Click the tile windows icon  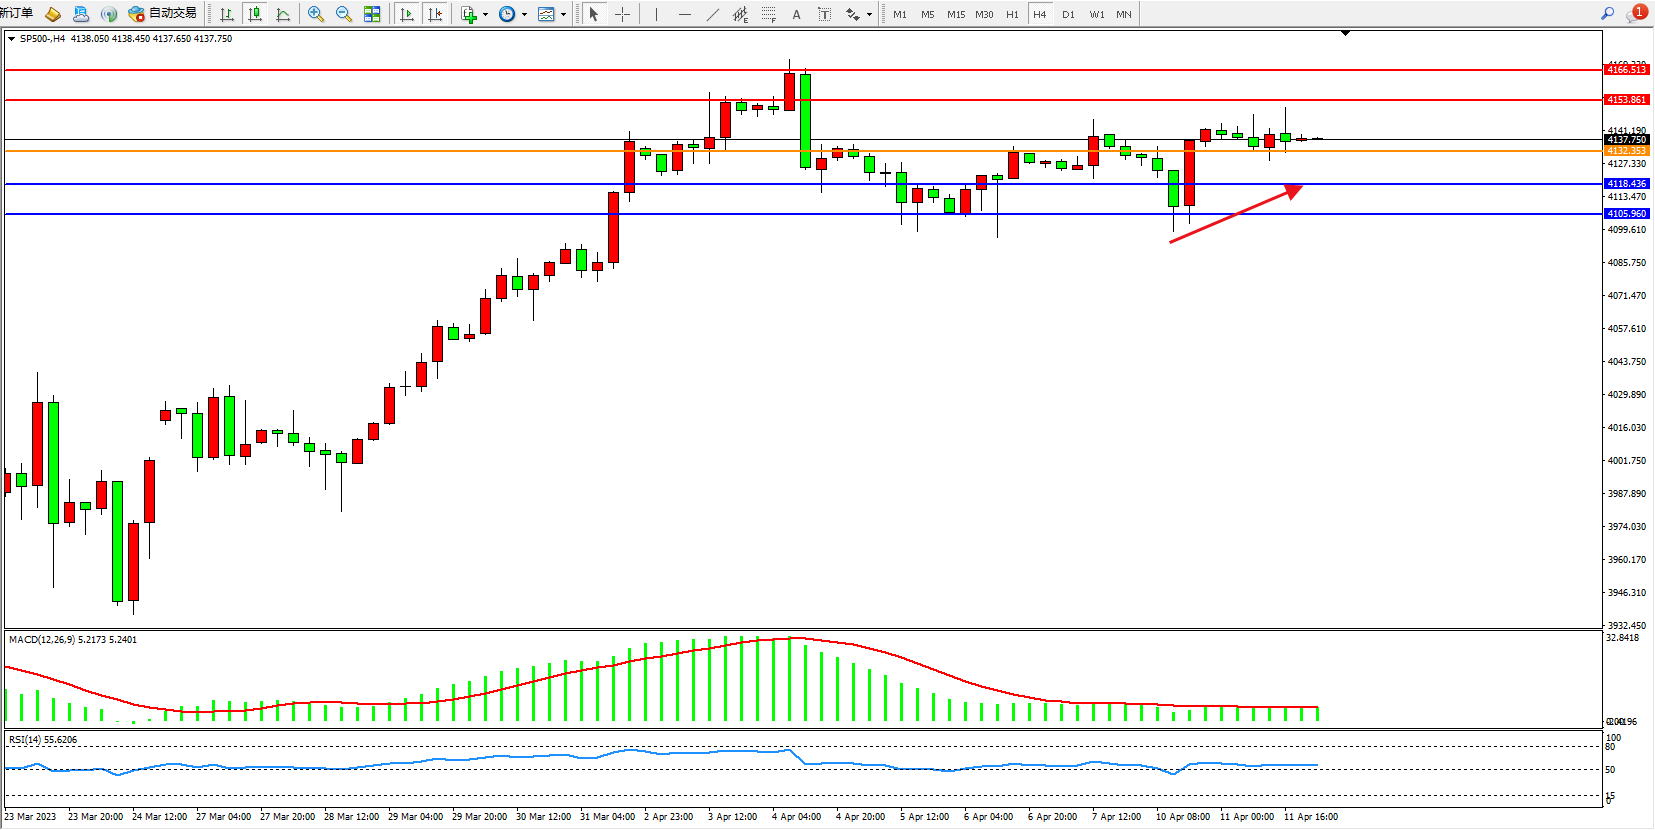click(372, 14)
